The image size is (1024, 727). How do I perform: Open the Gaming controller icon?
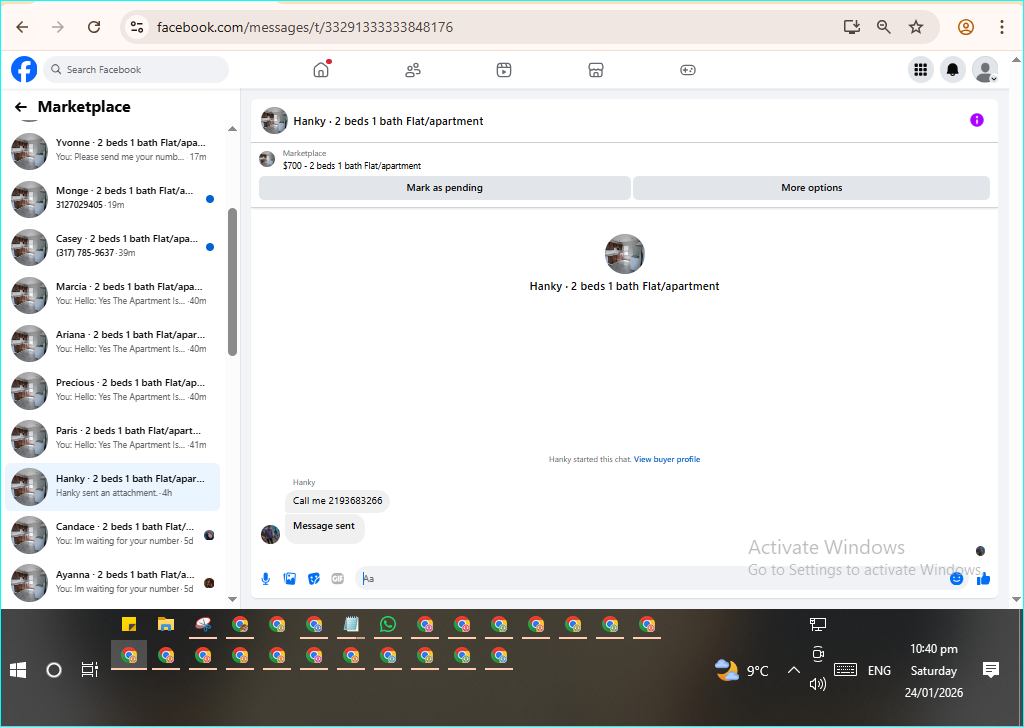click(x=688, y=70)
